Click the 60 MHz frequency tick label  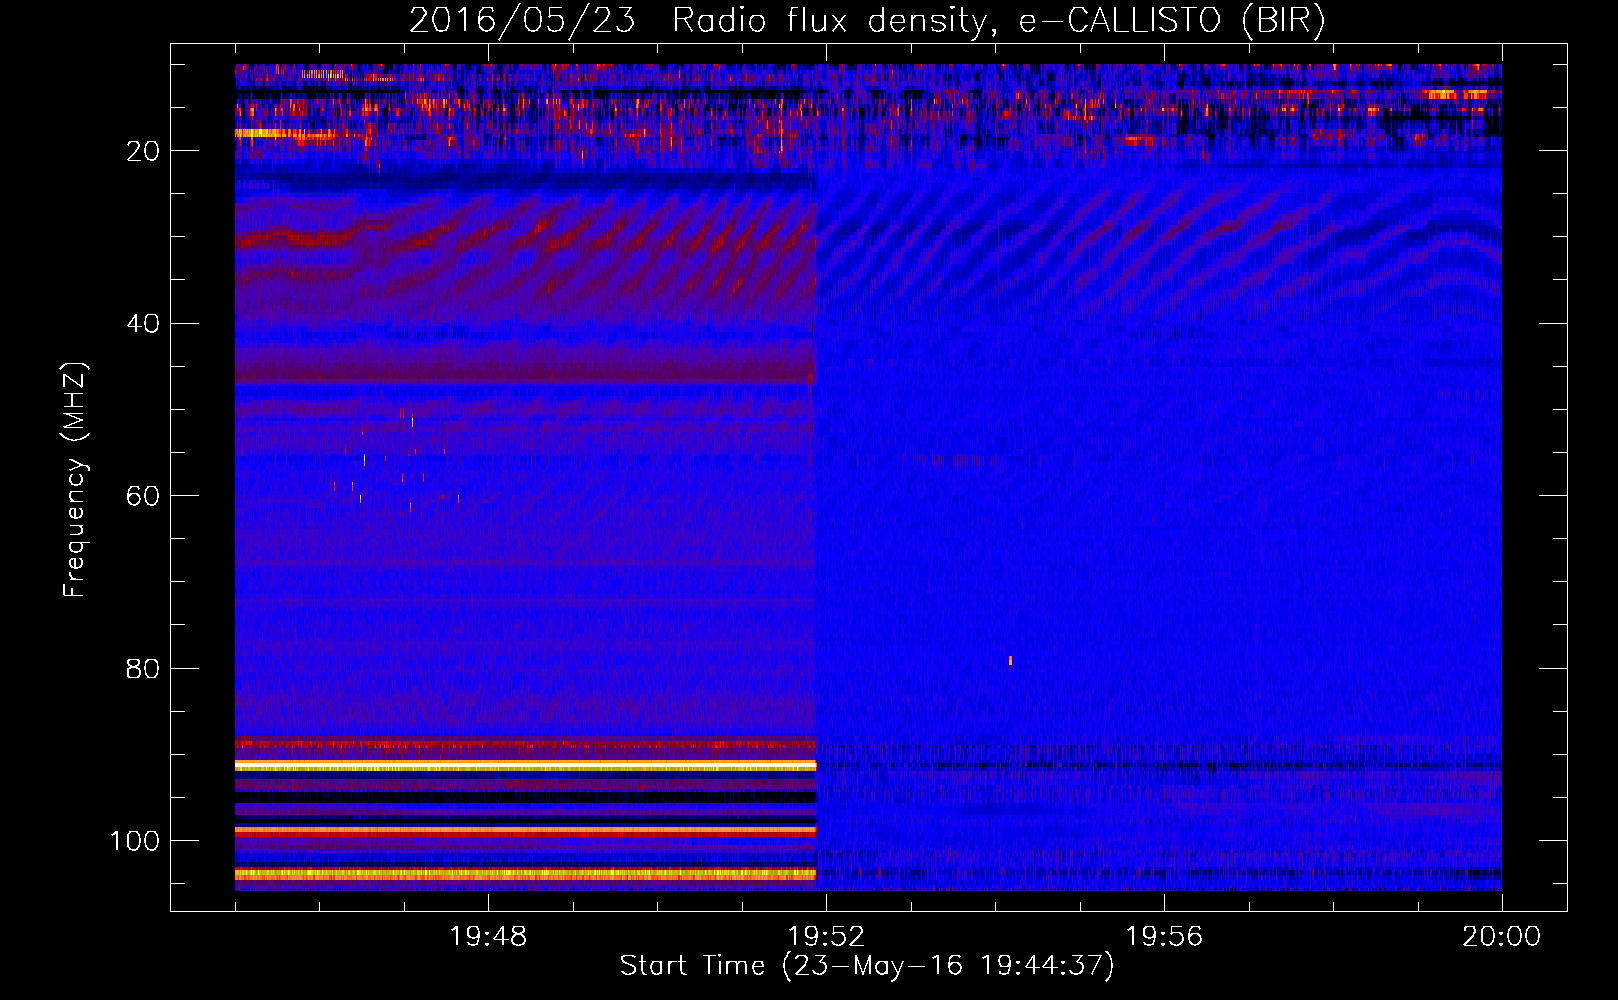tap(143, 496)
